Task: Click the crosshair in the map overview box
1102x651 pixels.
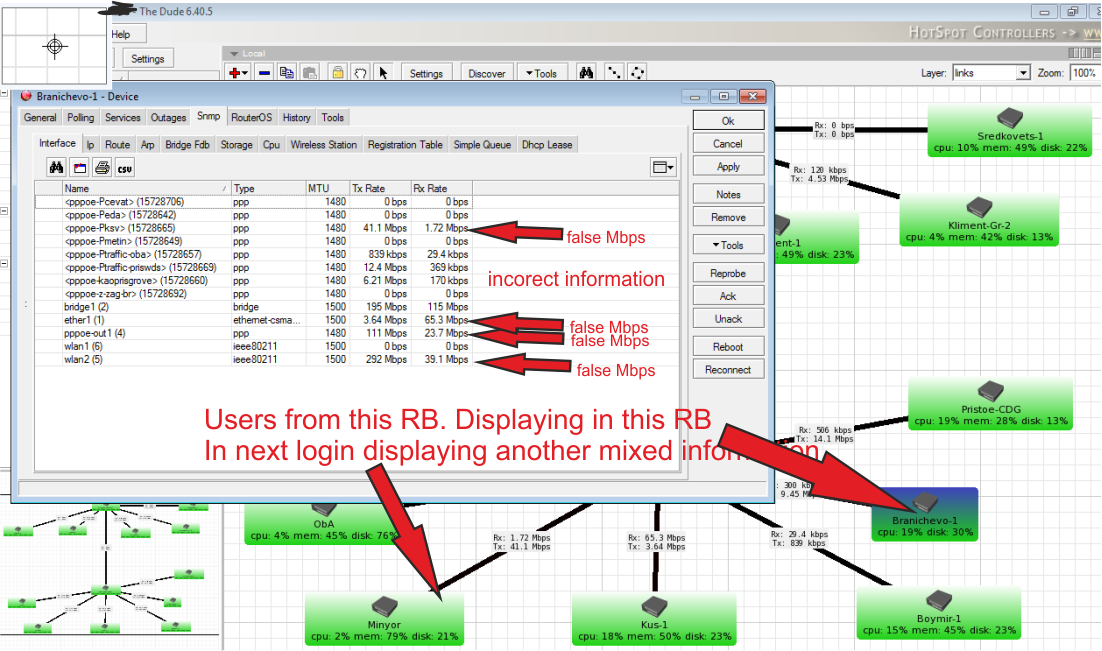Action: click(54, 46)
